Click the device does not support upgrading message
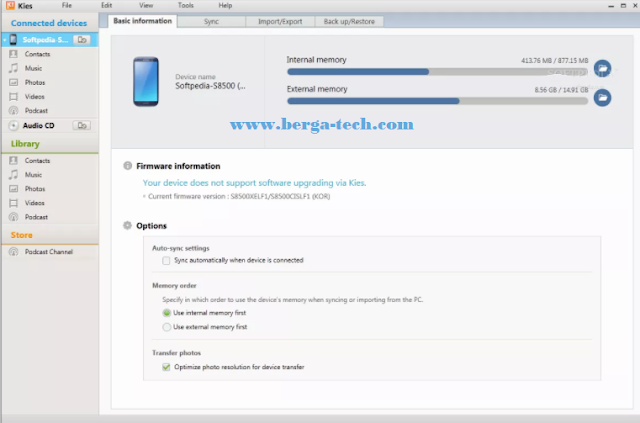 (x=254, y=183)
